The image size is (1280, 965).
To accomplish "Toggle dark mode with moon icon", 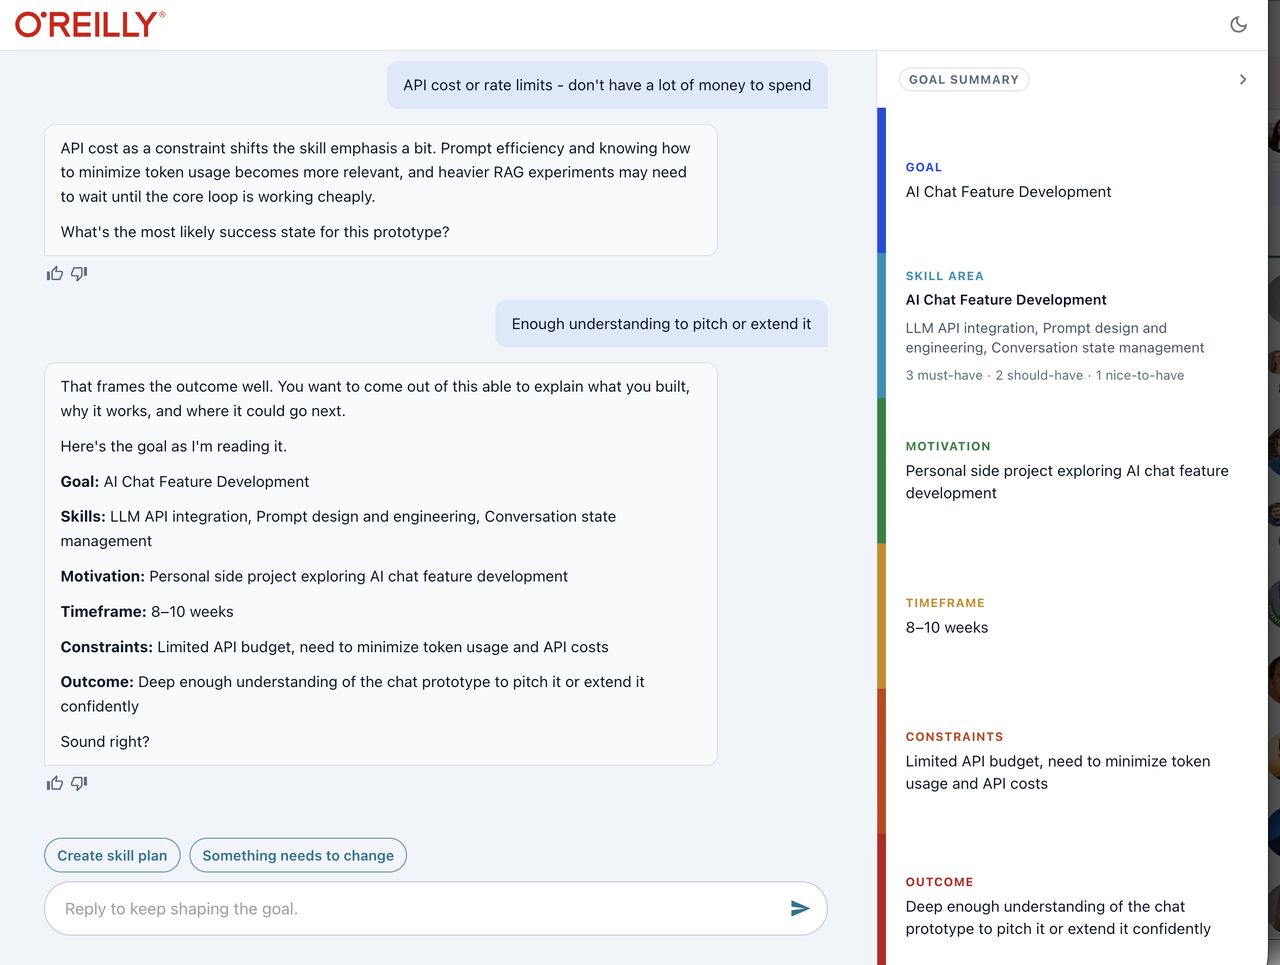I will coord(1238,25).
